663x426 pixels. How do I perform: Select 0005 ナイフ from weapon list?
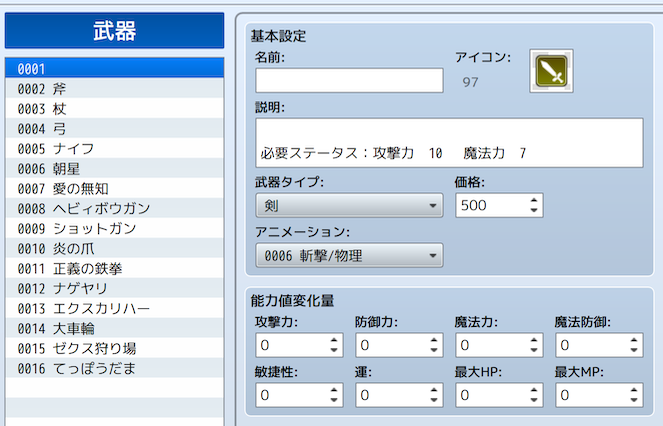tap(113, 149)
